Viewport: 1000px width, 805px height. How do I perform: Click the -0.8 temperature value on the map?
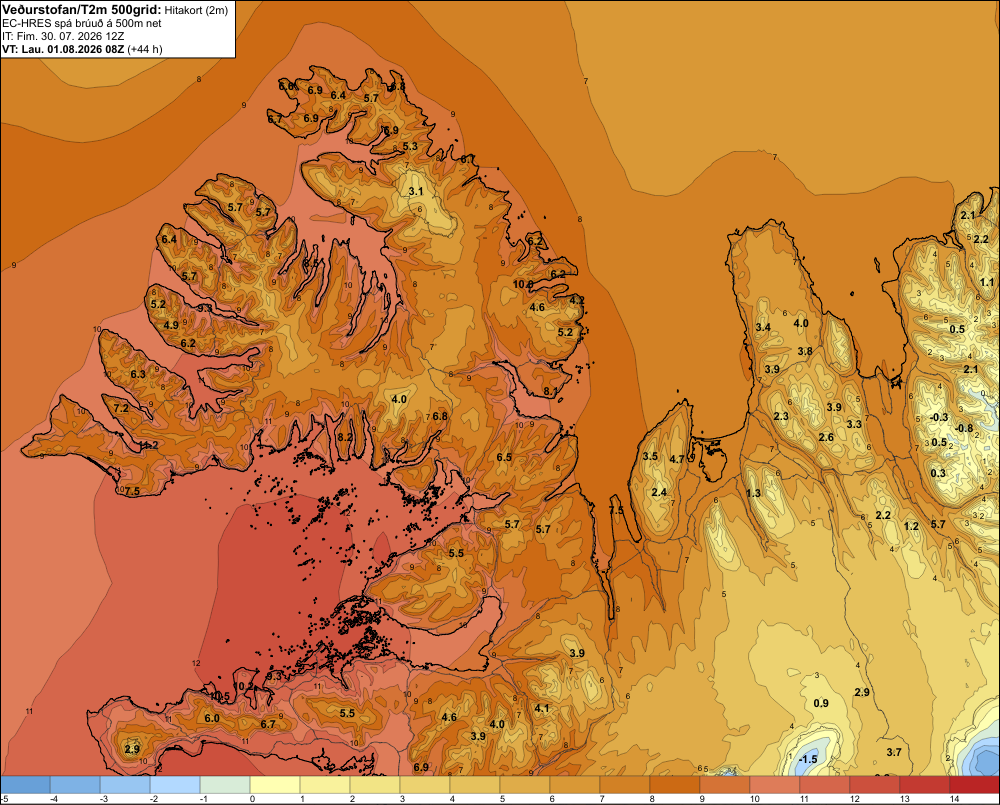coord(963,428)
